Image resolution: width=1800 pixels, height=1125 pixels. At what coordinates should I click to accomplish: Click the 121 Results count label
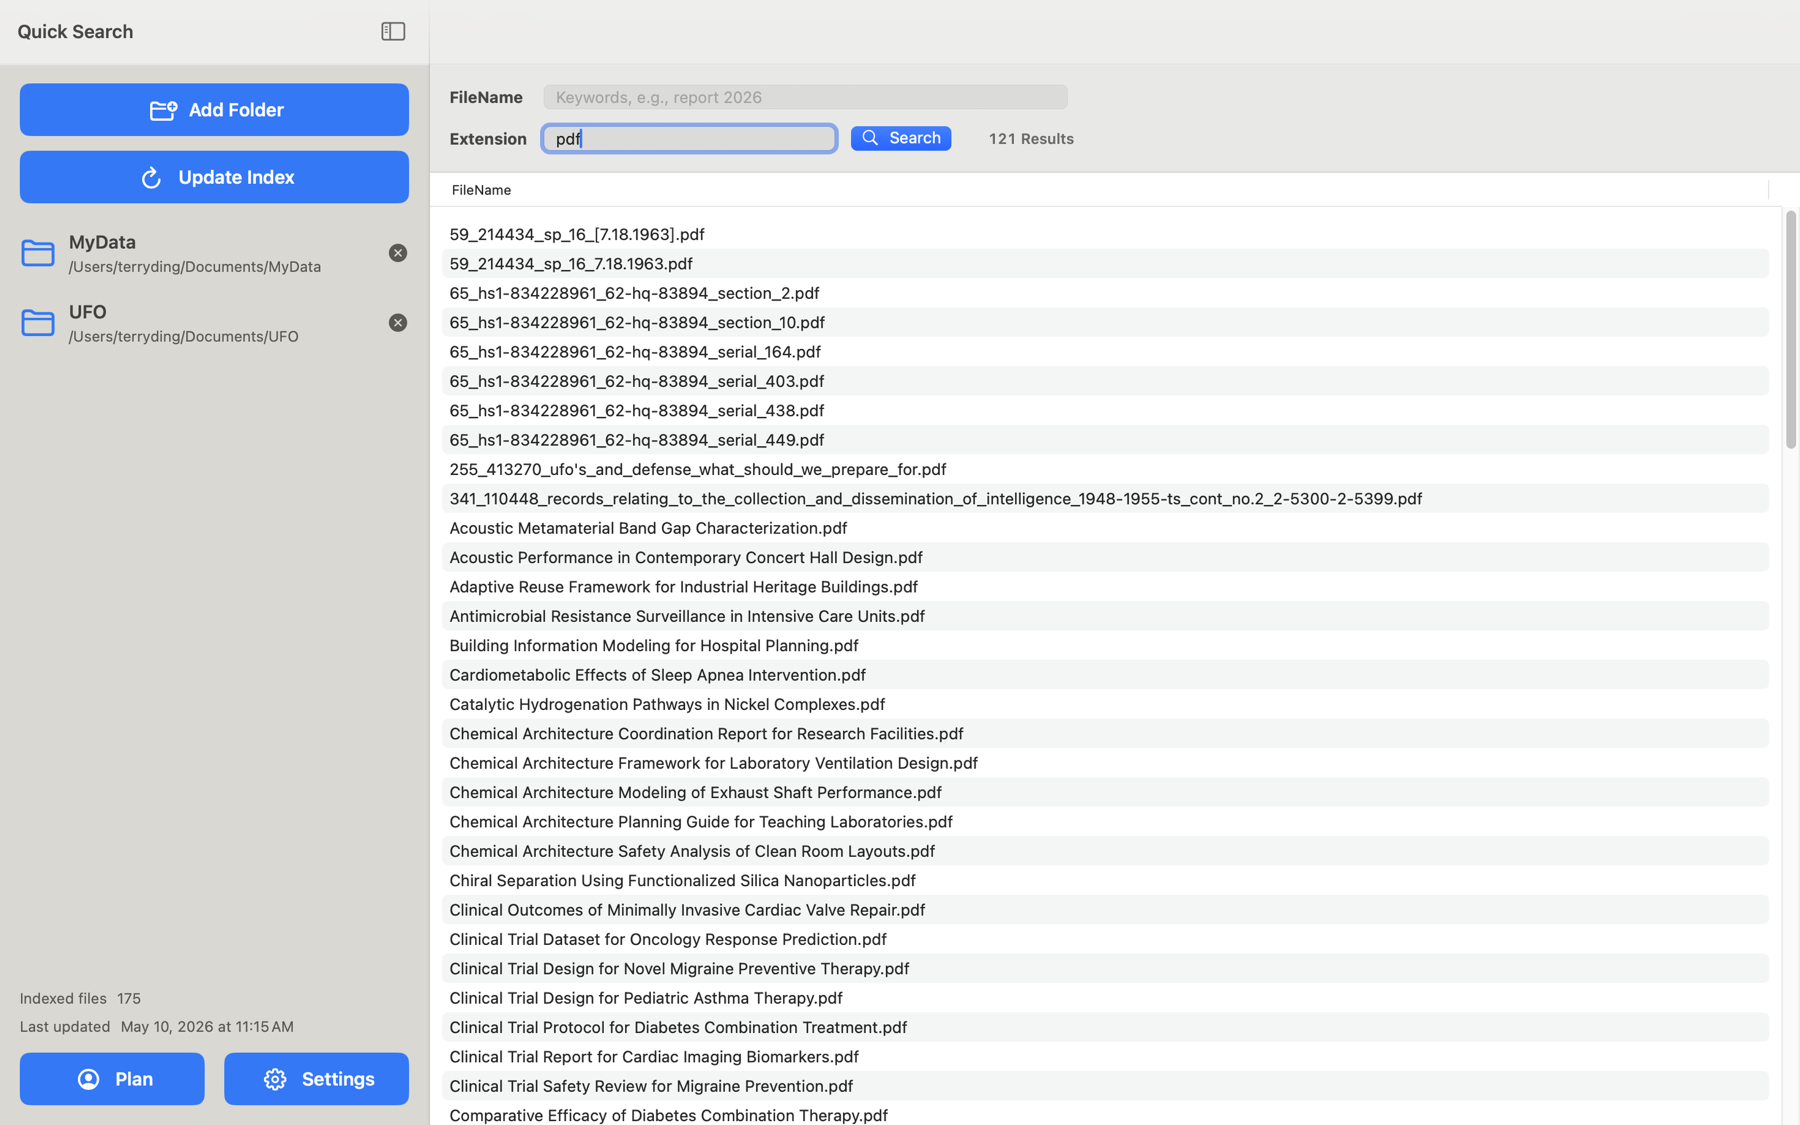coord(1031,139)
